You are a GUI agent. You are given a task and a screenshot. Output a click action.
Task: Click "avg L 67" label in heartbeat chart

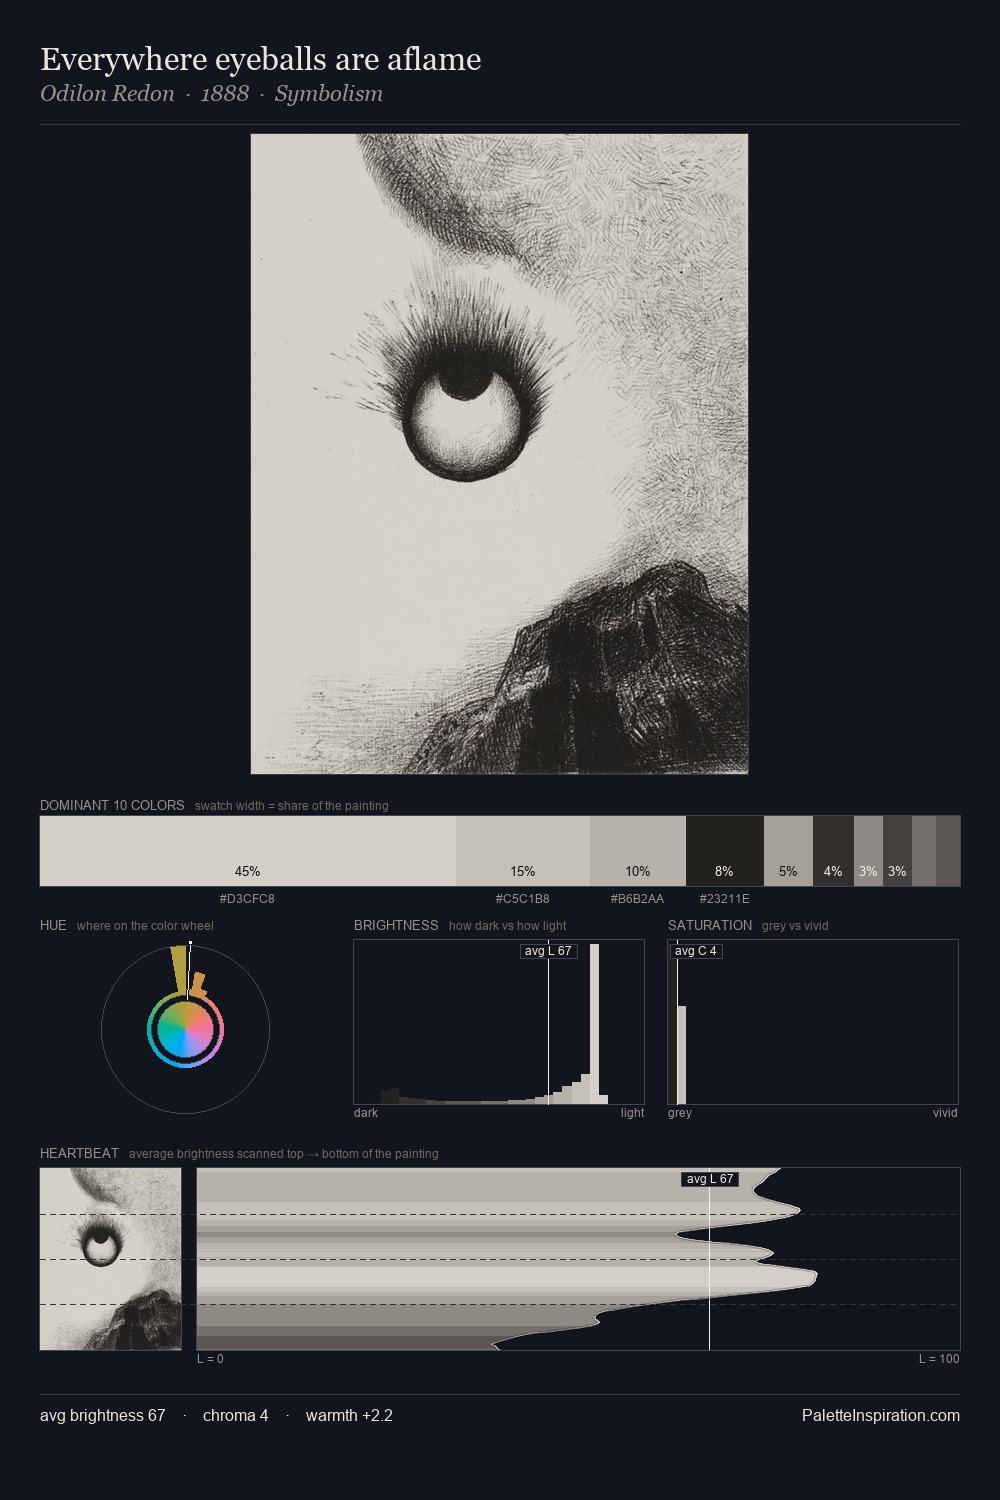click(x=710, y=1179)
